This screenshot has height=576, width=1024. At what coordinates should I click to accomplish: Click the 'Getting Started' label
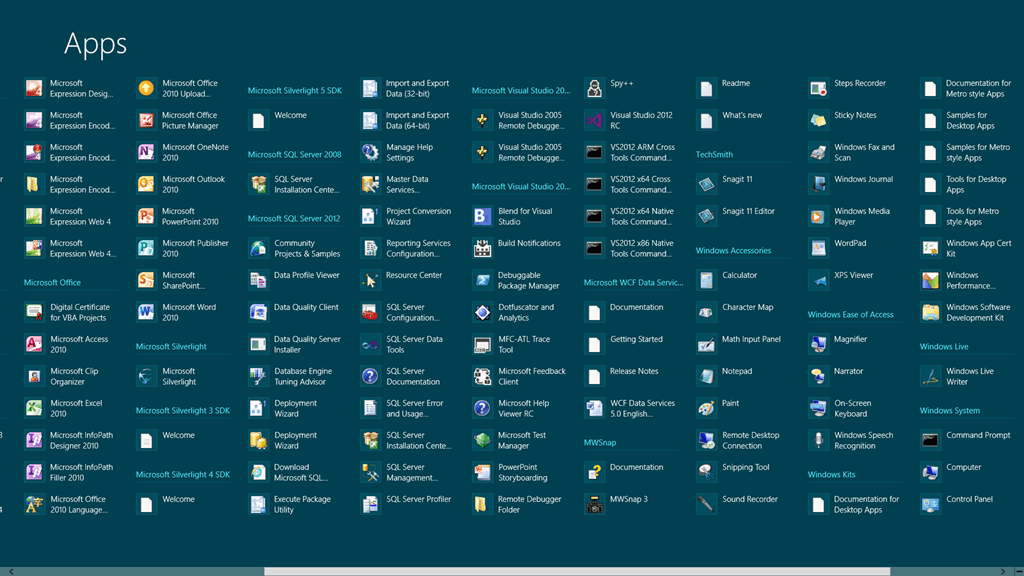pyautogui.click(x=636, y=339)
